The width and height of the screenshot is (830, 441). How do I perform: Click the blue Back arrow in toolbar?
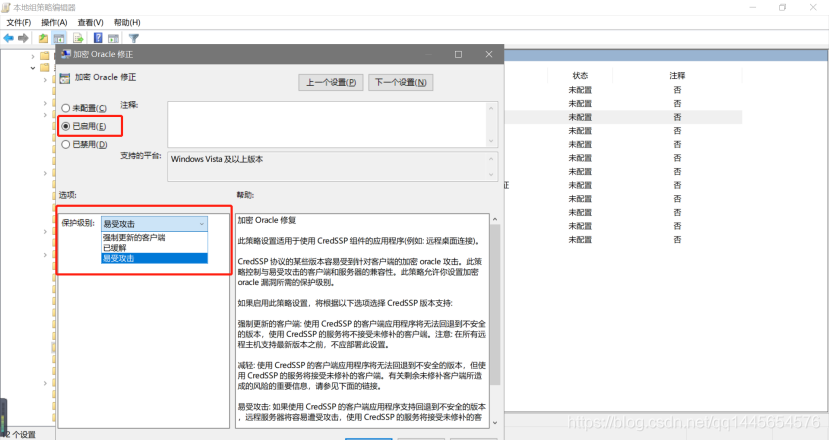coord(8,38)
